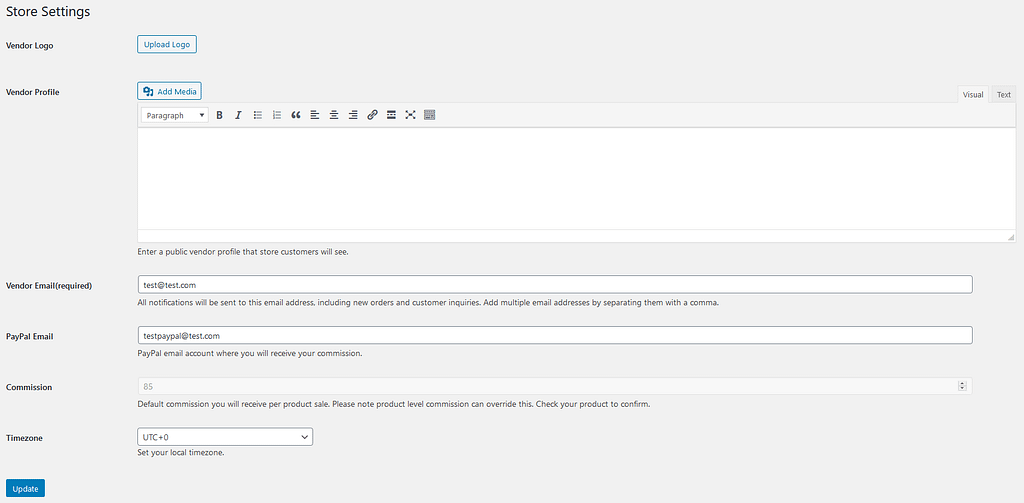The height and width of the screenshot is (503, 1024).
Task: Expand the Timezone UTC+0 dropdown
Action: (225, 437)
